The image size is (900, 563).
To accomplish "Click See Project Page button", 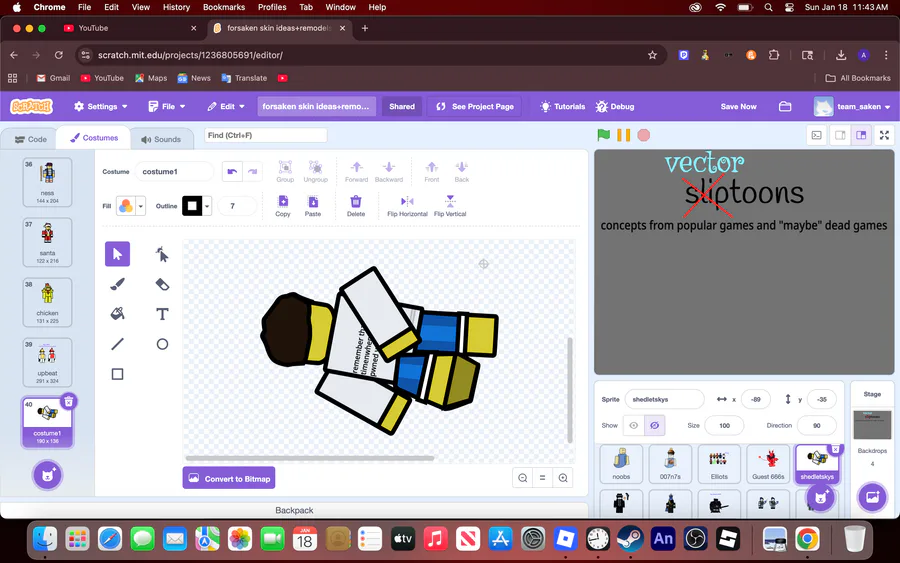I will pos(475,106).
